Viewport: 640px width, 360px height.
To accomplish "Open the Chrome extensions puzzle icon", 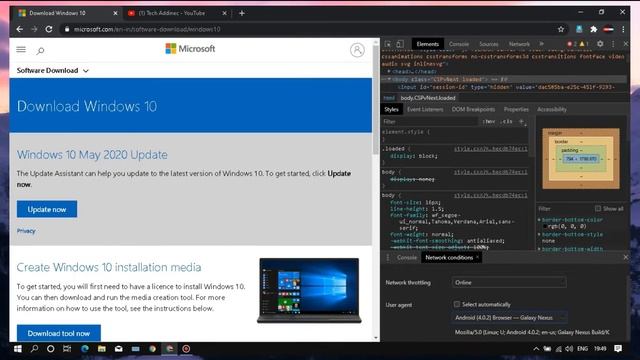I will point(593,29).
